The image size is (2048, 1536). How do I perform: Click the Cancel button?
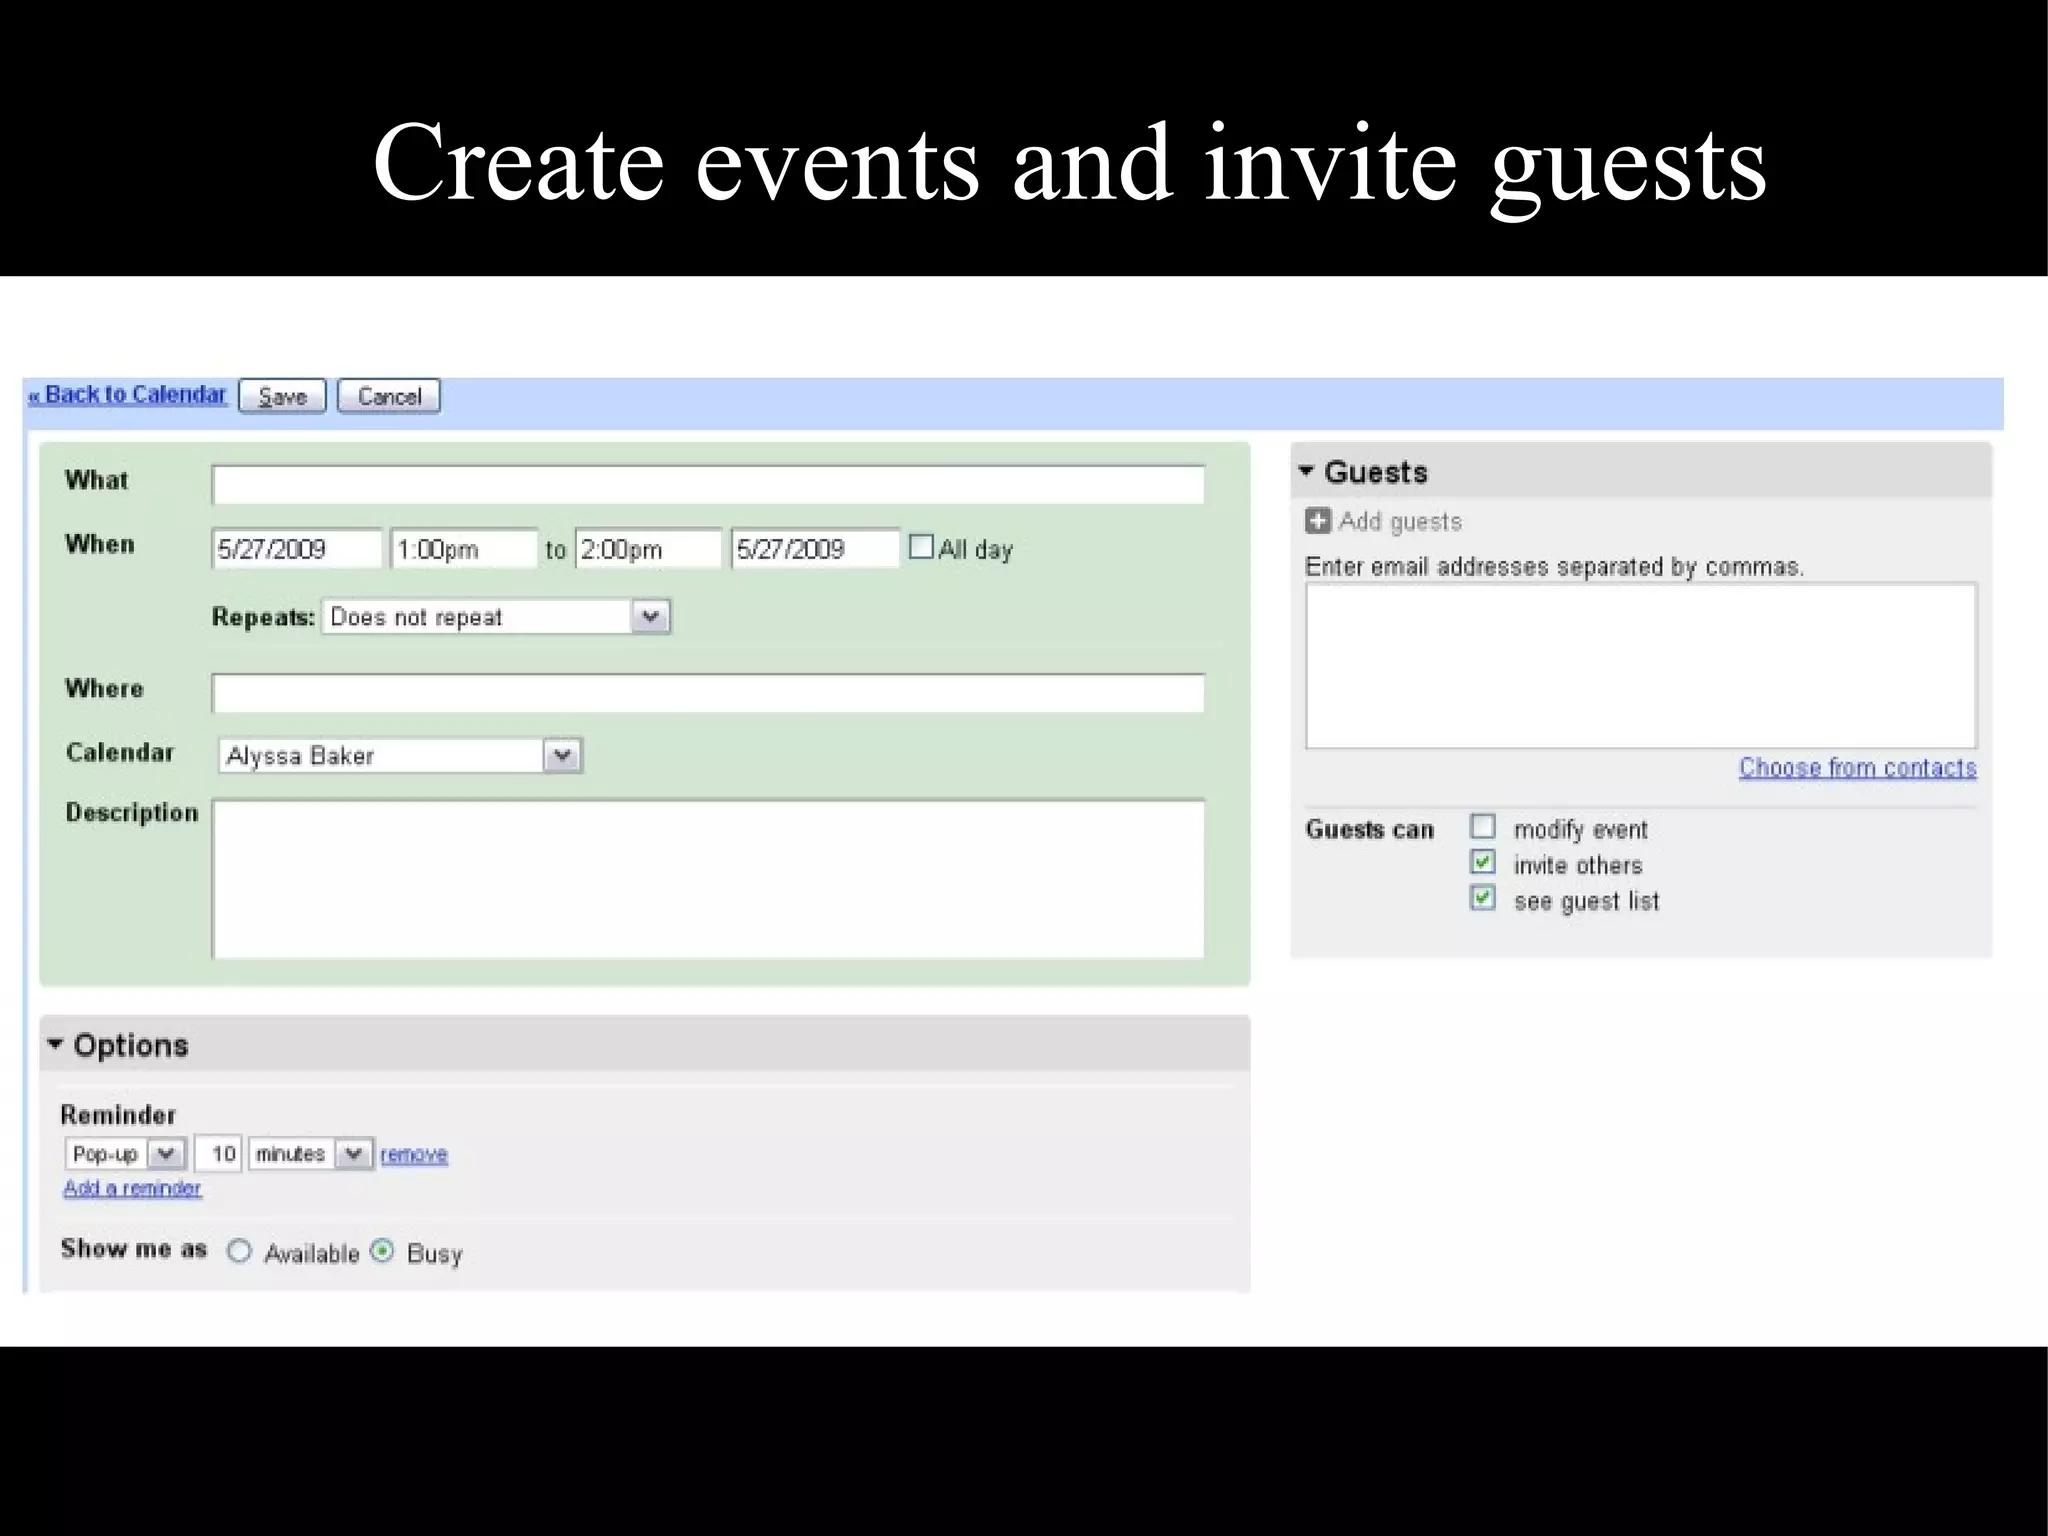pyautogui.click(x=389, y=396)
